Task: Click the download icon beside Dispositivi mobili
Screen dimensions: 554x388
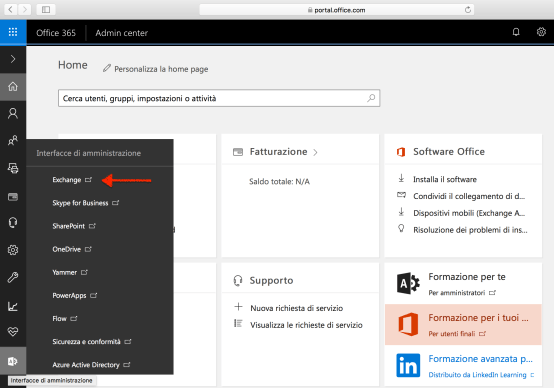Action: (x=401, y=212)
